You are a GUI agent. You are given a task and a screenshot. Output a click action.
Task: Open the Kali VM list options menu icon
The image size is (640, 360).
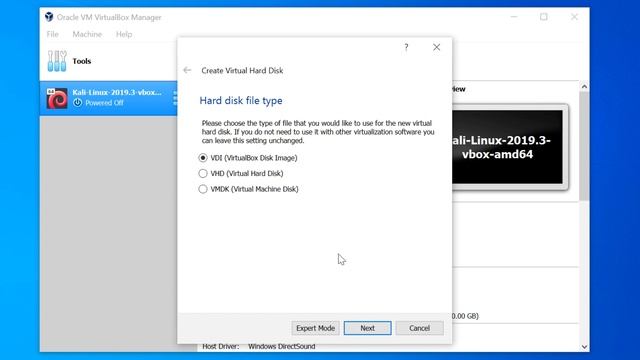point(175,98)
